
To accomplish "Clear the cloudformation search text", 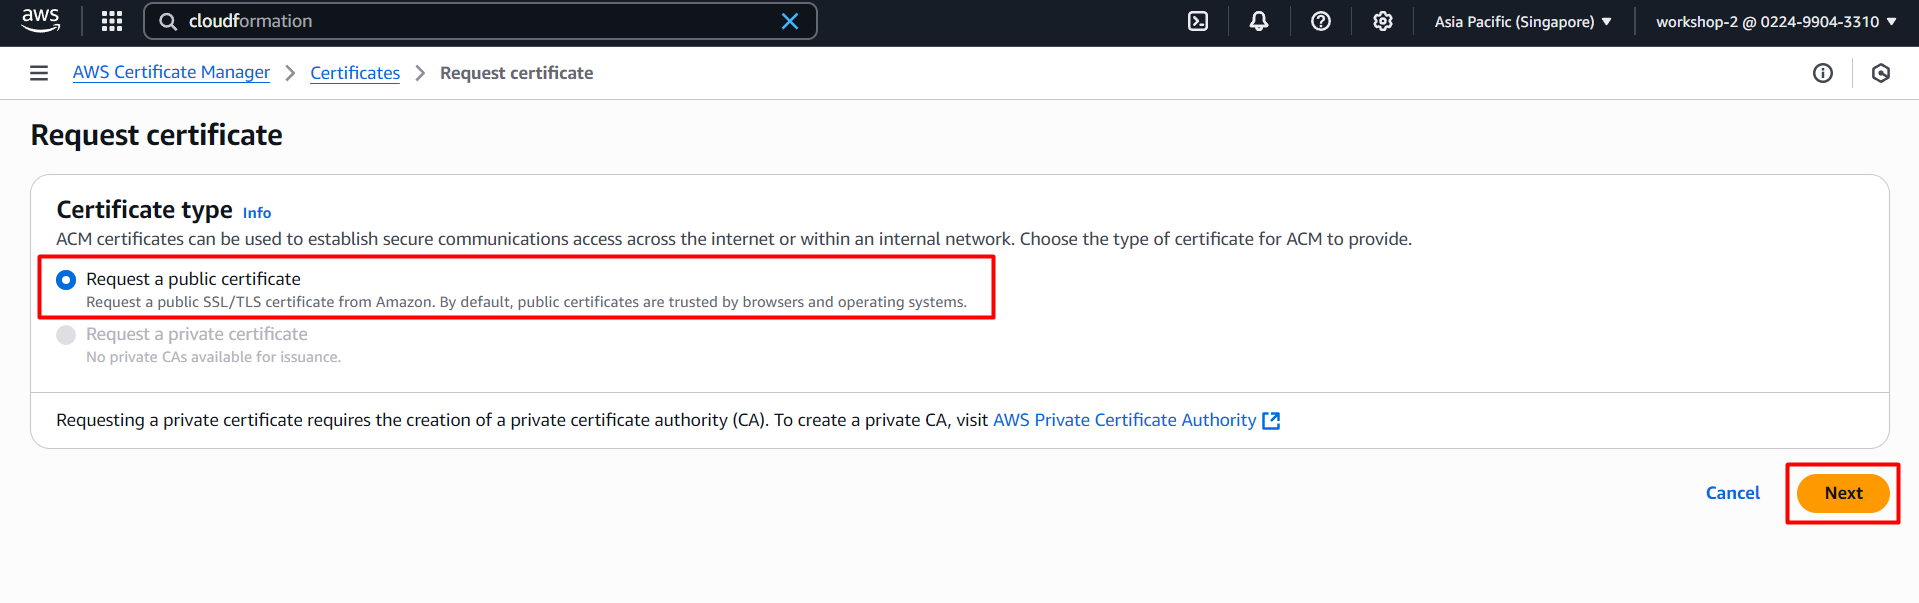I will click(789, 21).
